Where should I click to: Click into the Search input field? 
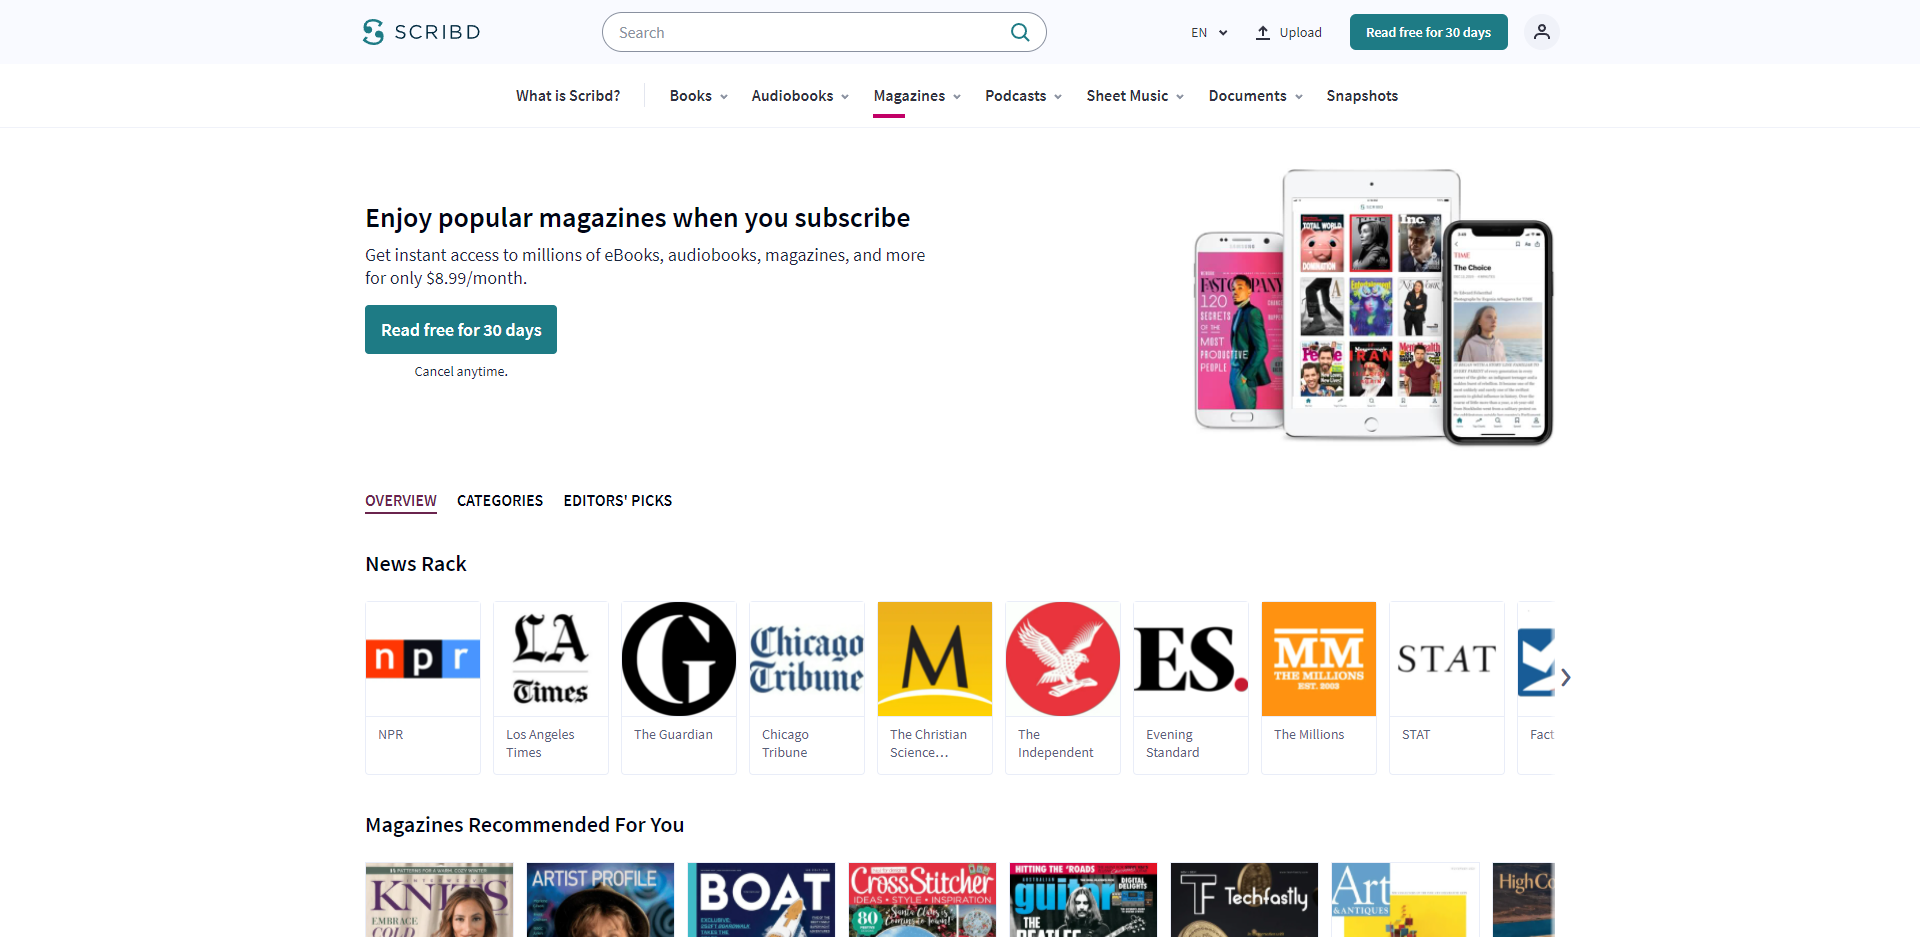[810, 32]
